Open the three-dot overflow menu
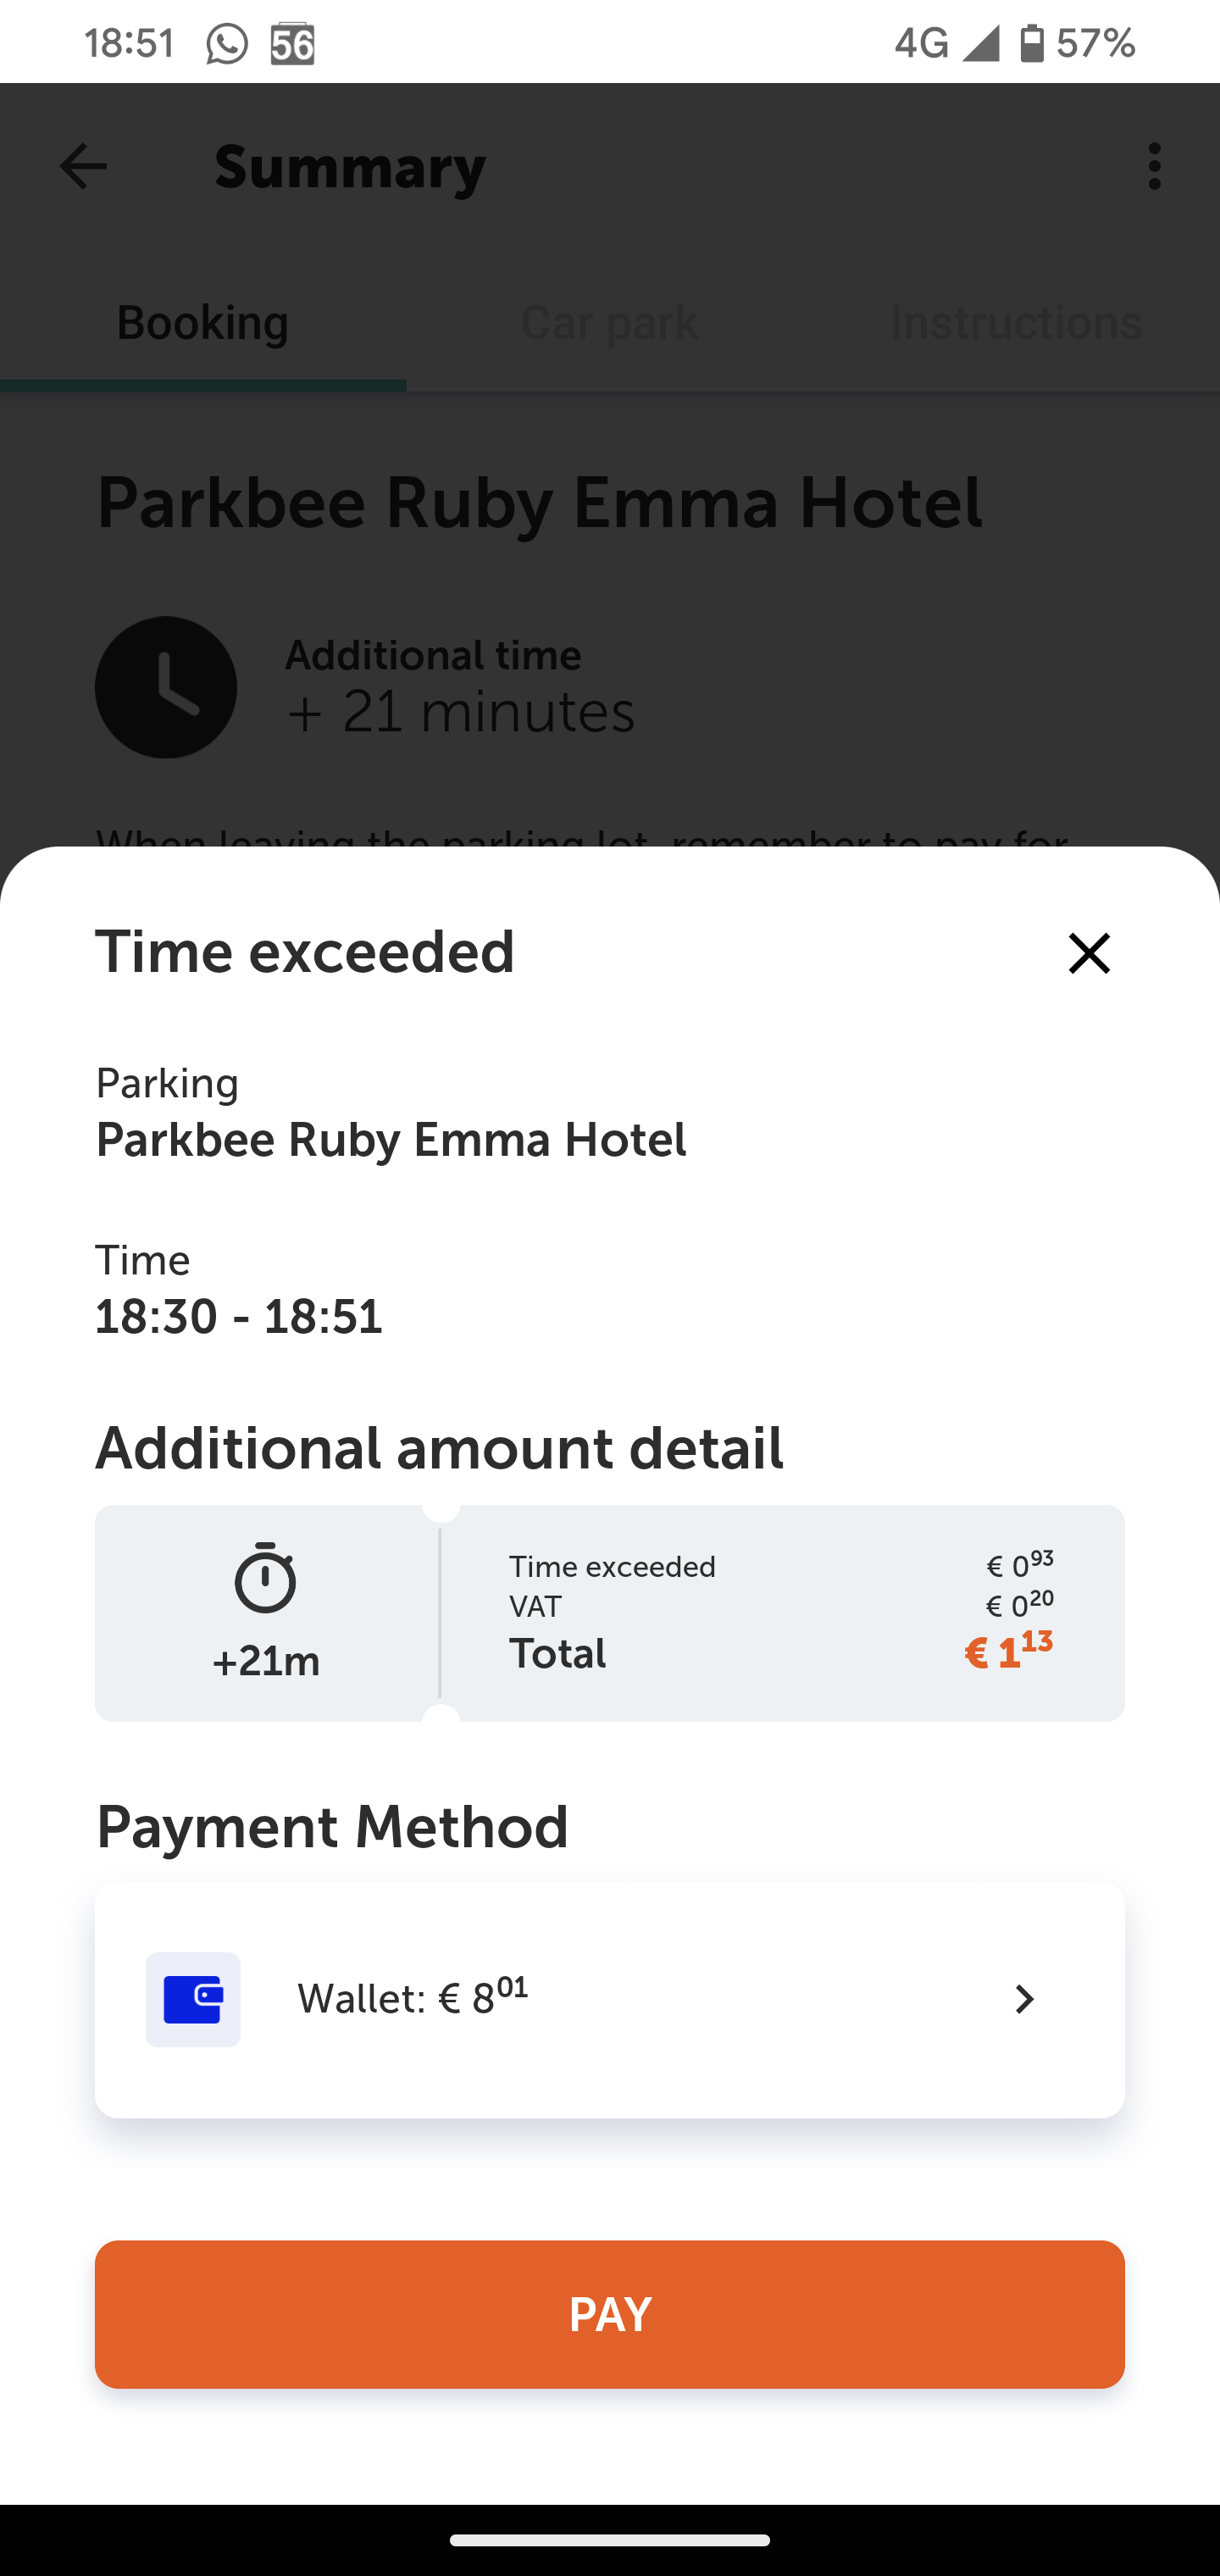 (1154, 166)
